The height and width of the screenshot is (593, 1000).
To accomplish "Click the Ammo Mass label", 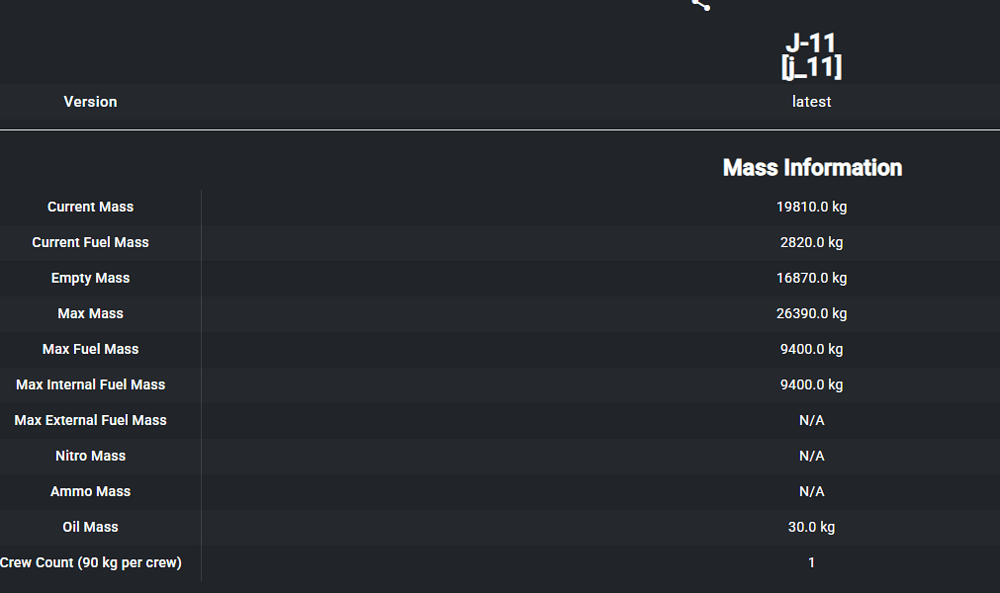I will tap(90, 492).
